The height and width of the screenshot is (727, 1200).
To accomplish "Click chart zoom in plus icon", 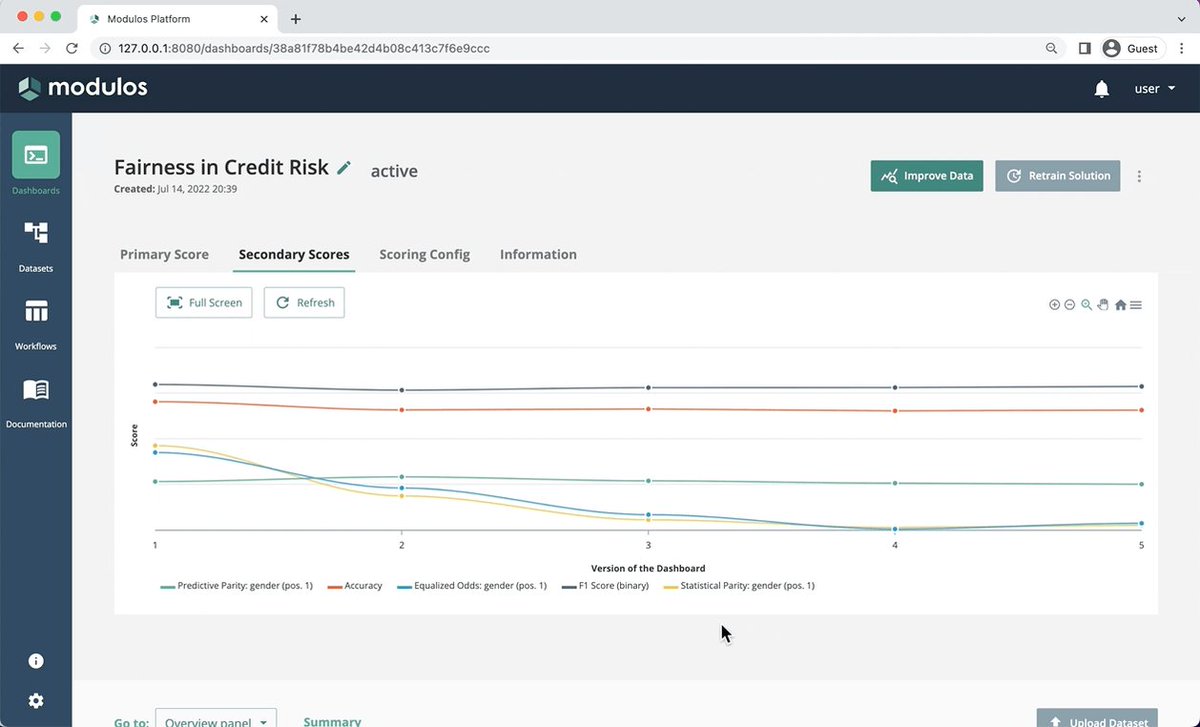I will point(1054,305).
